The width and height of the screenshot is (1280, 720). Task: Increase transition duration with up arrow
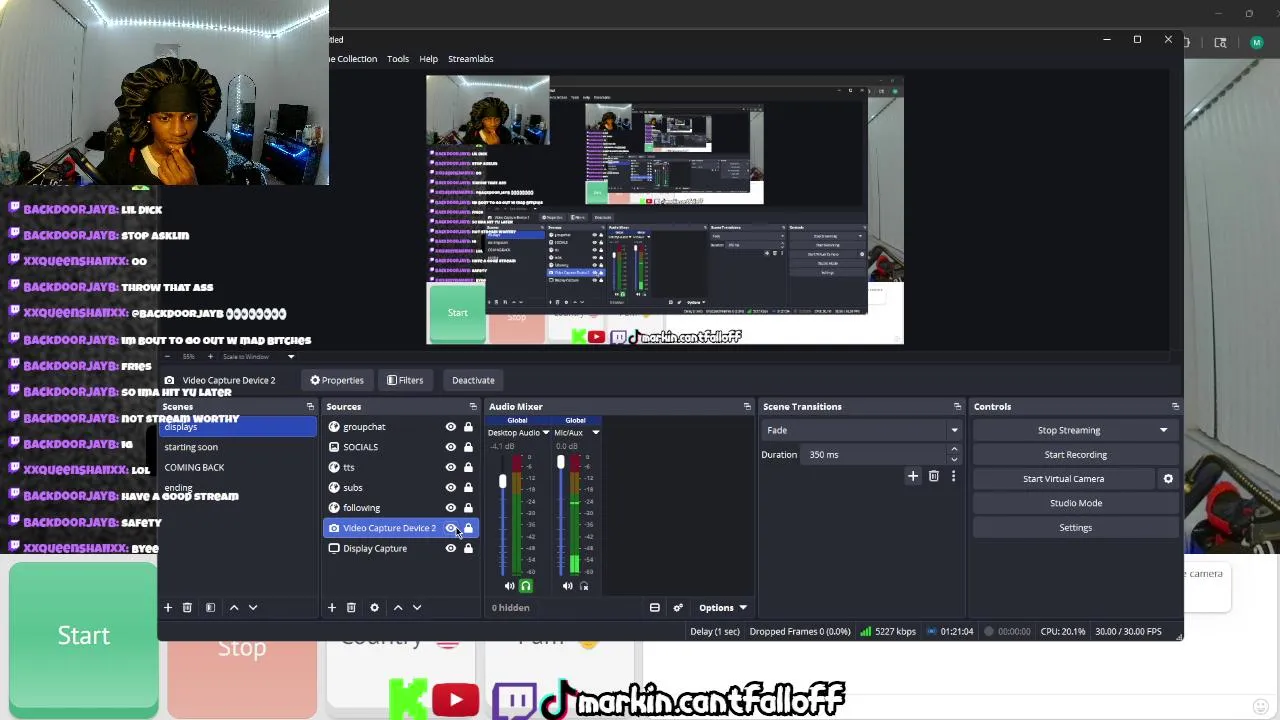tap(954, 450)
